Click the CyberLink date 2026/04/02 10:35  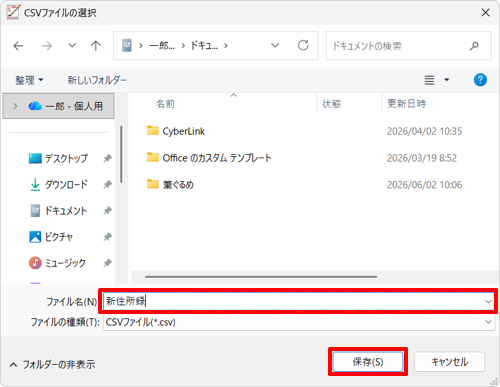point(424,131)
